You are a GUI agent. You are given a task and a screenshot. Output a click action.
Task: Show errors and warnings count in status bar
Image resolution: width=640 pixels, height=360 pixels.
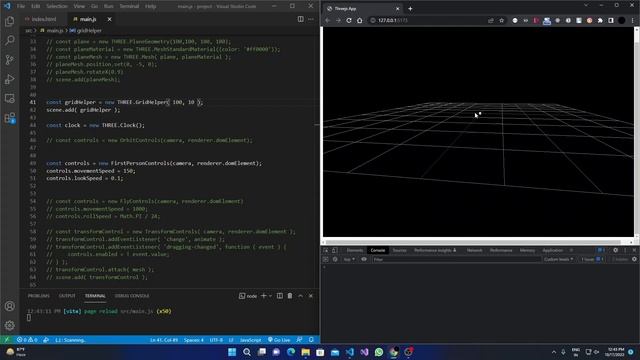click(27, 340)
